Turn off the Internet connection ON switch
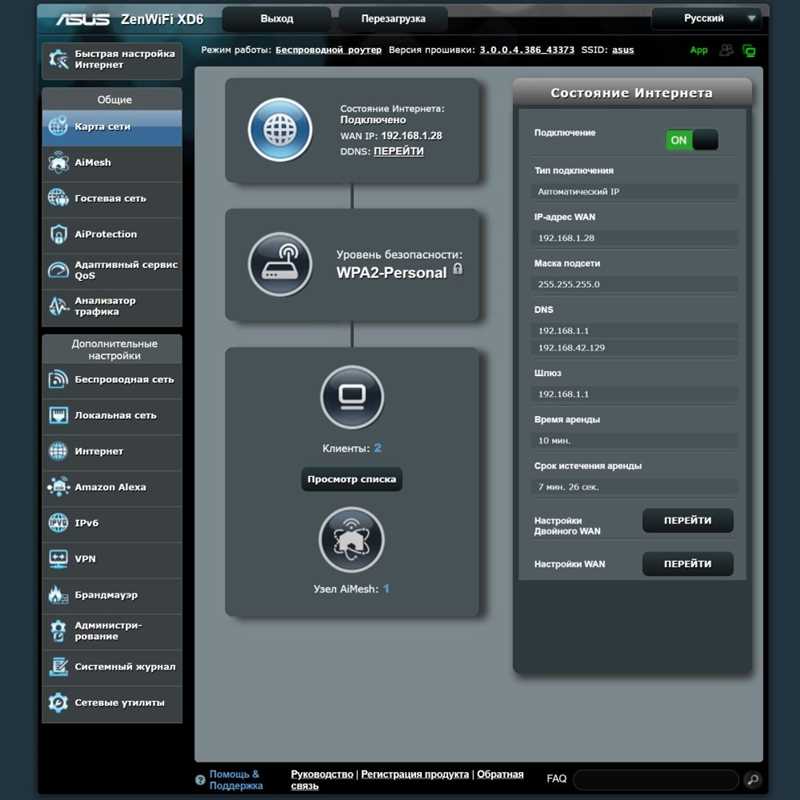Image resolution: width=800 pixels, height=800 pixels. pos(692,140)
